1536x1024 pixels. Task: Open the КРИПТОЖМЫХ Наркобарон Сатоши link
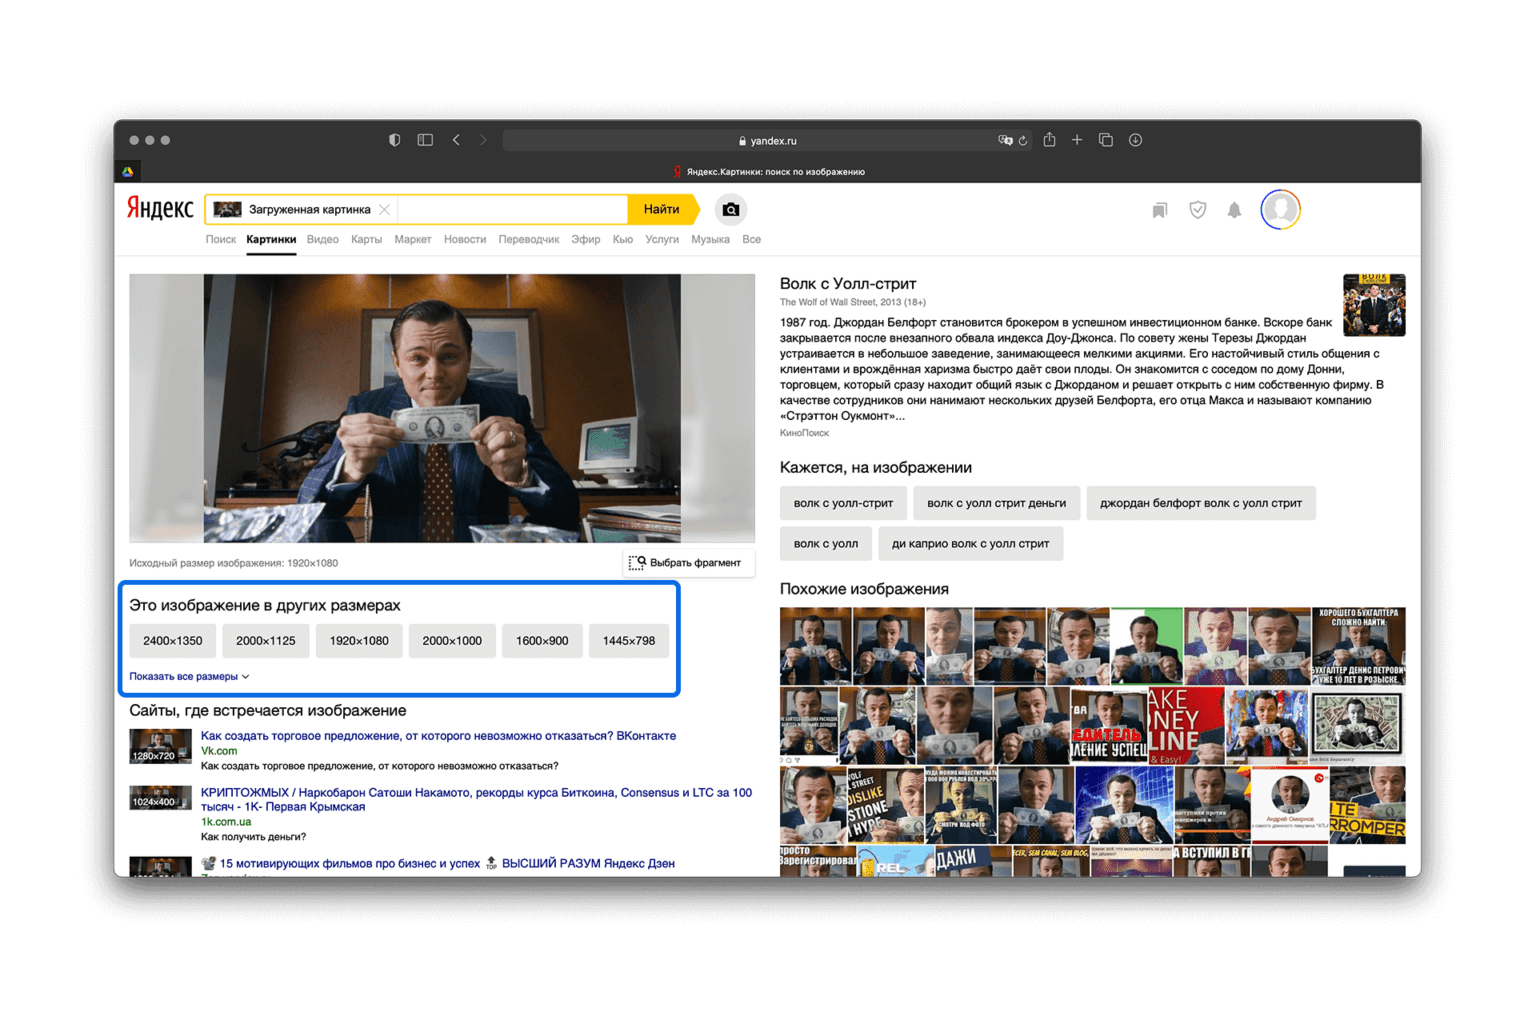tap(476, 800)
